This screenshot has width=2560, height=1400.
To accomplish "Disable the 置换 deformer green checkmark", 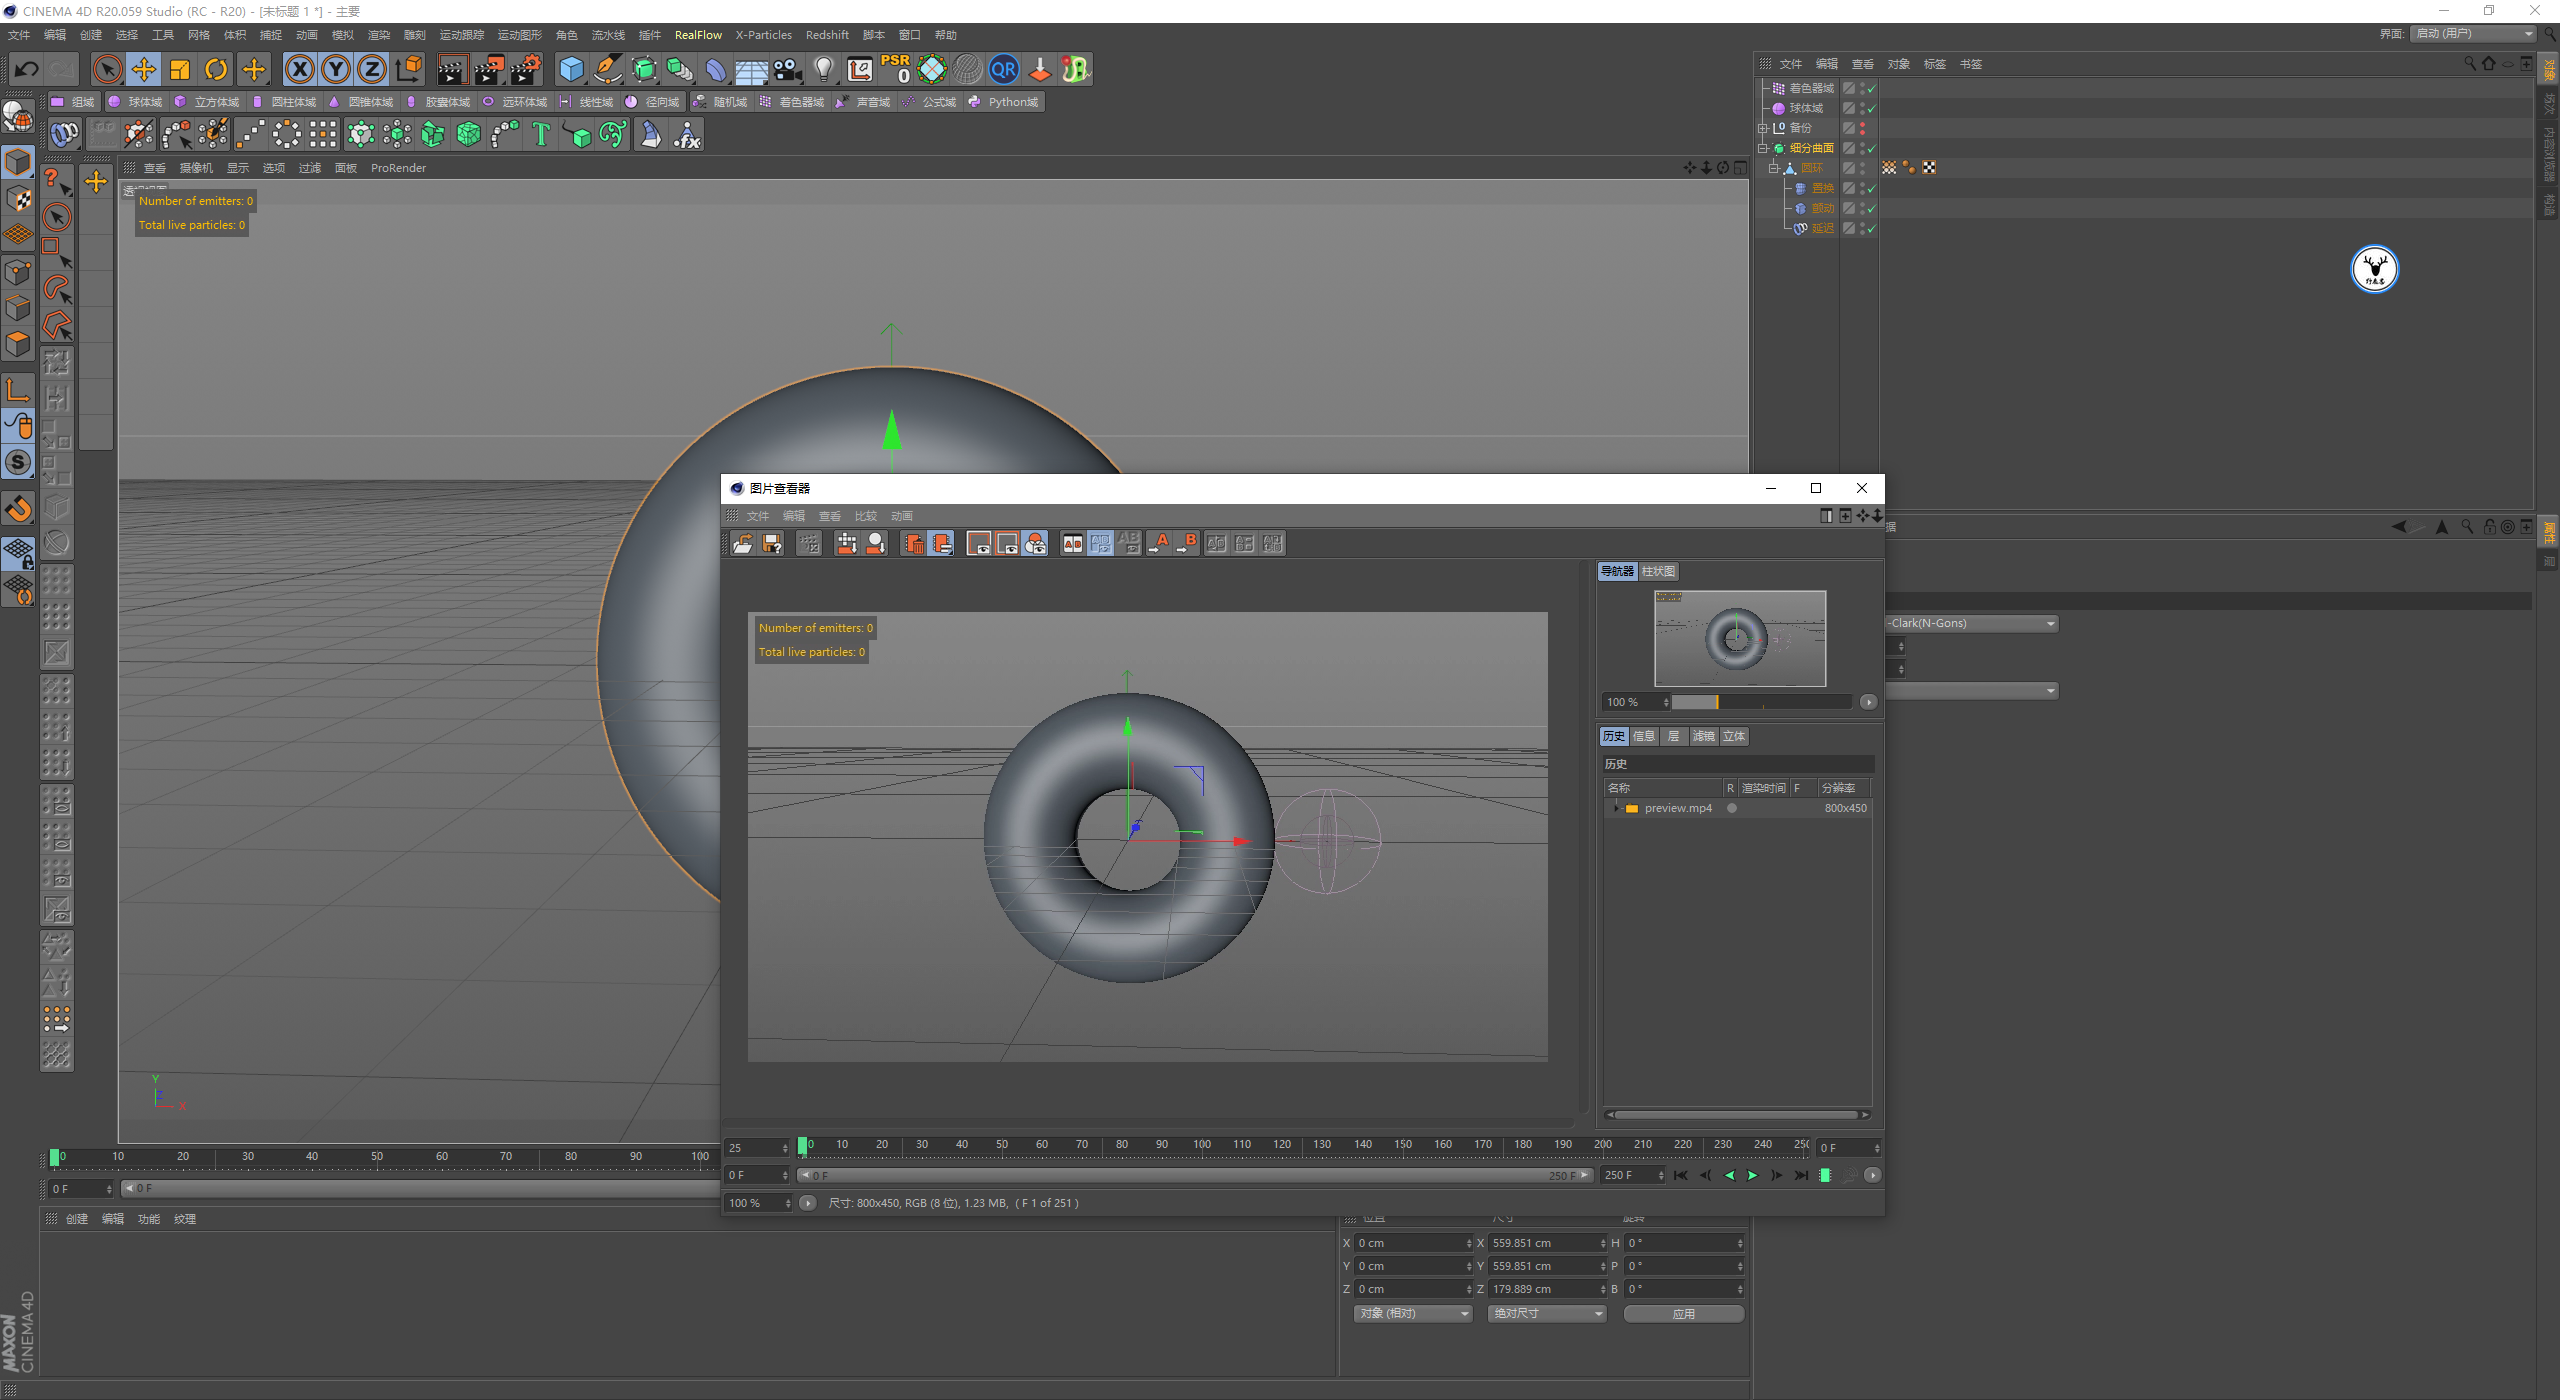I will pos(1871,189).
